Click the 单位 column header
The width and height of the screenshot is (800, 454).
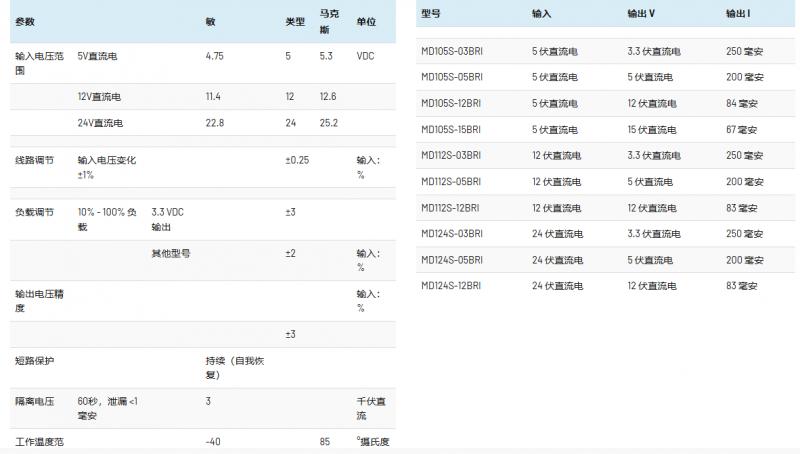click(366, 21)
